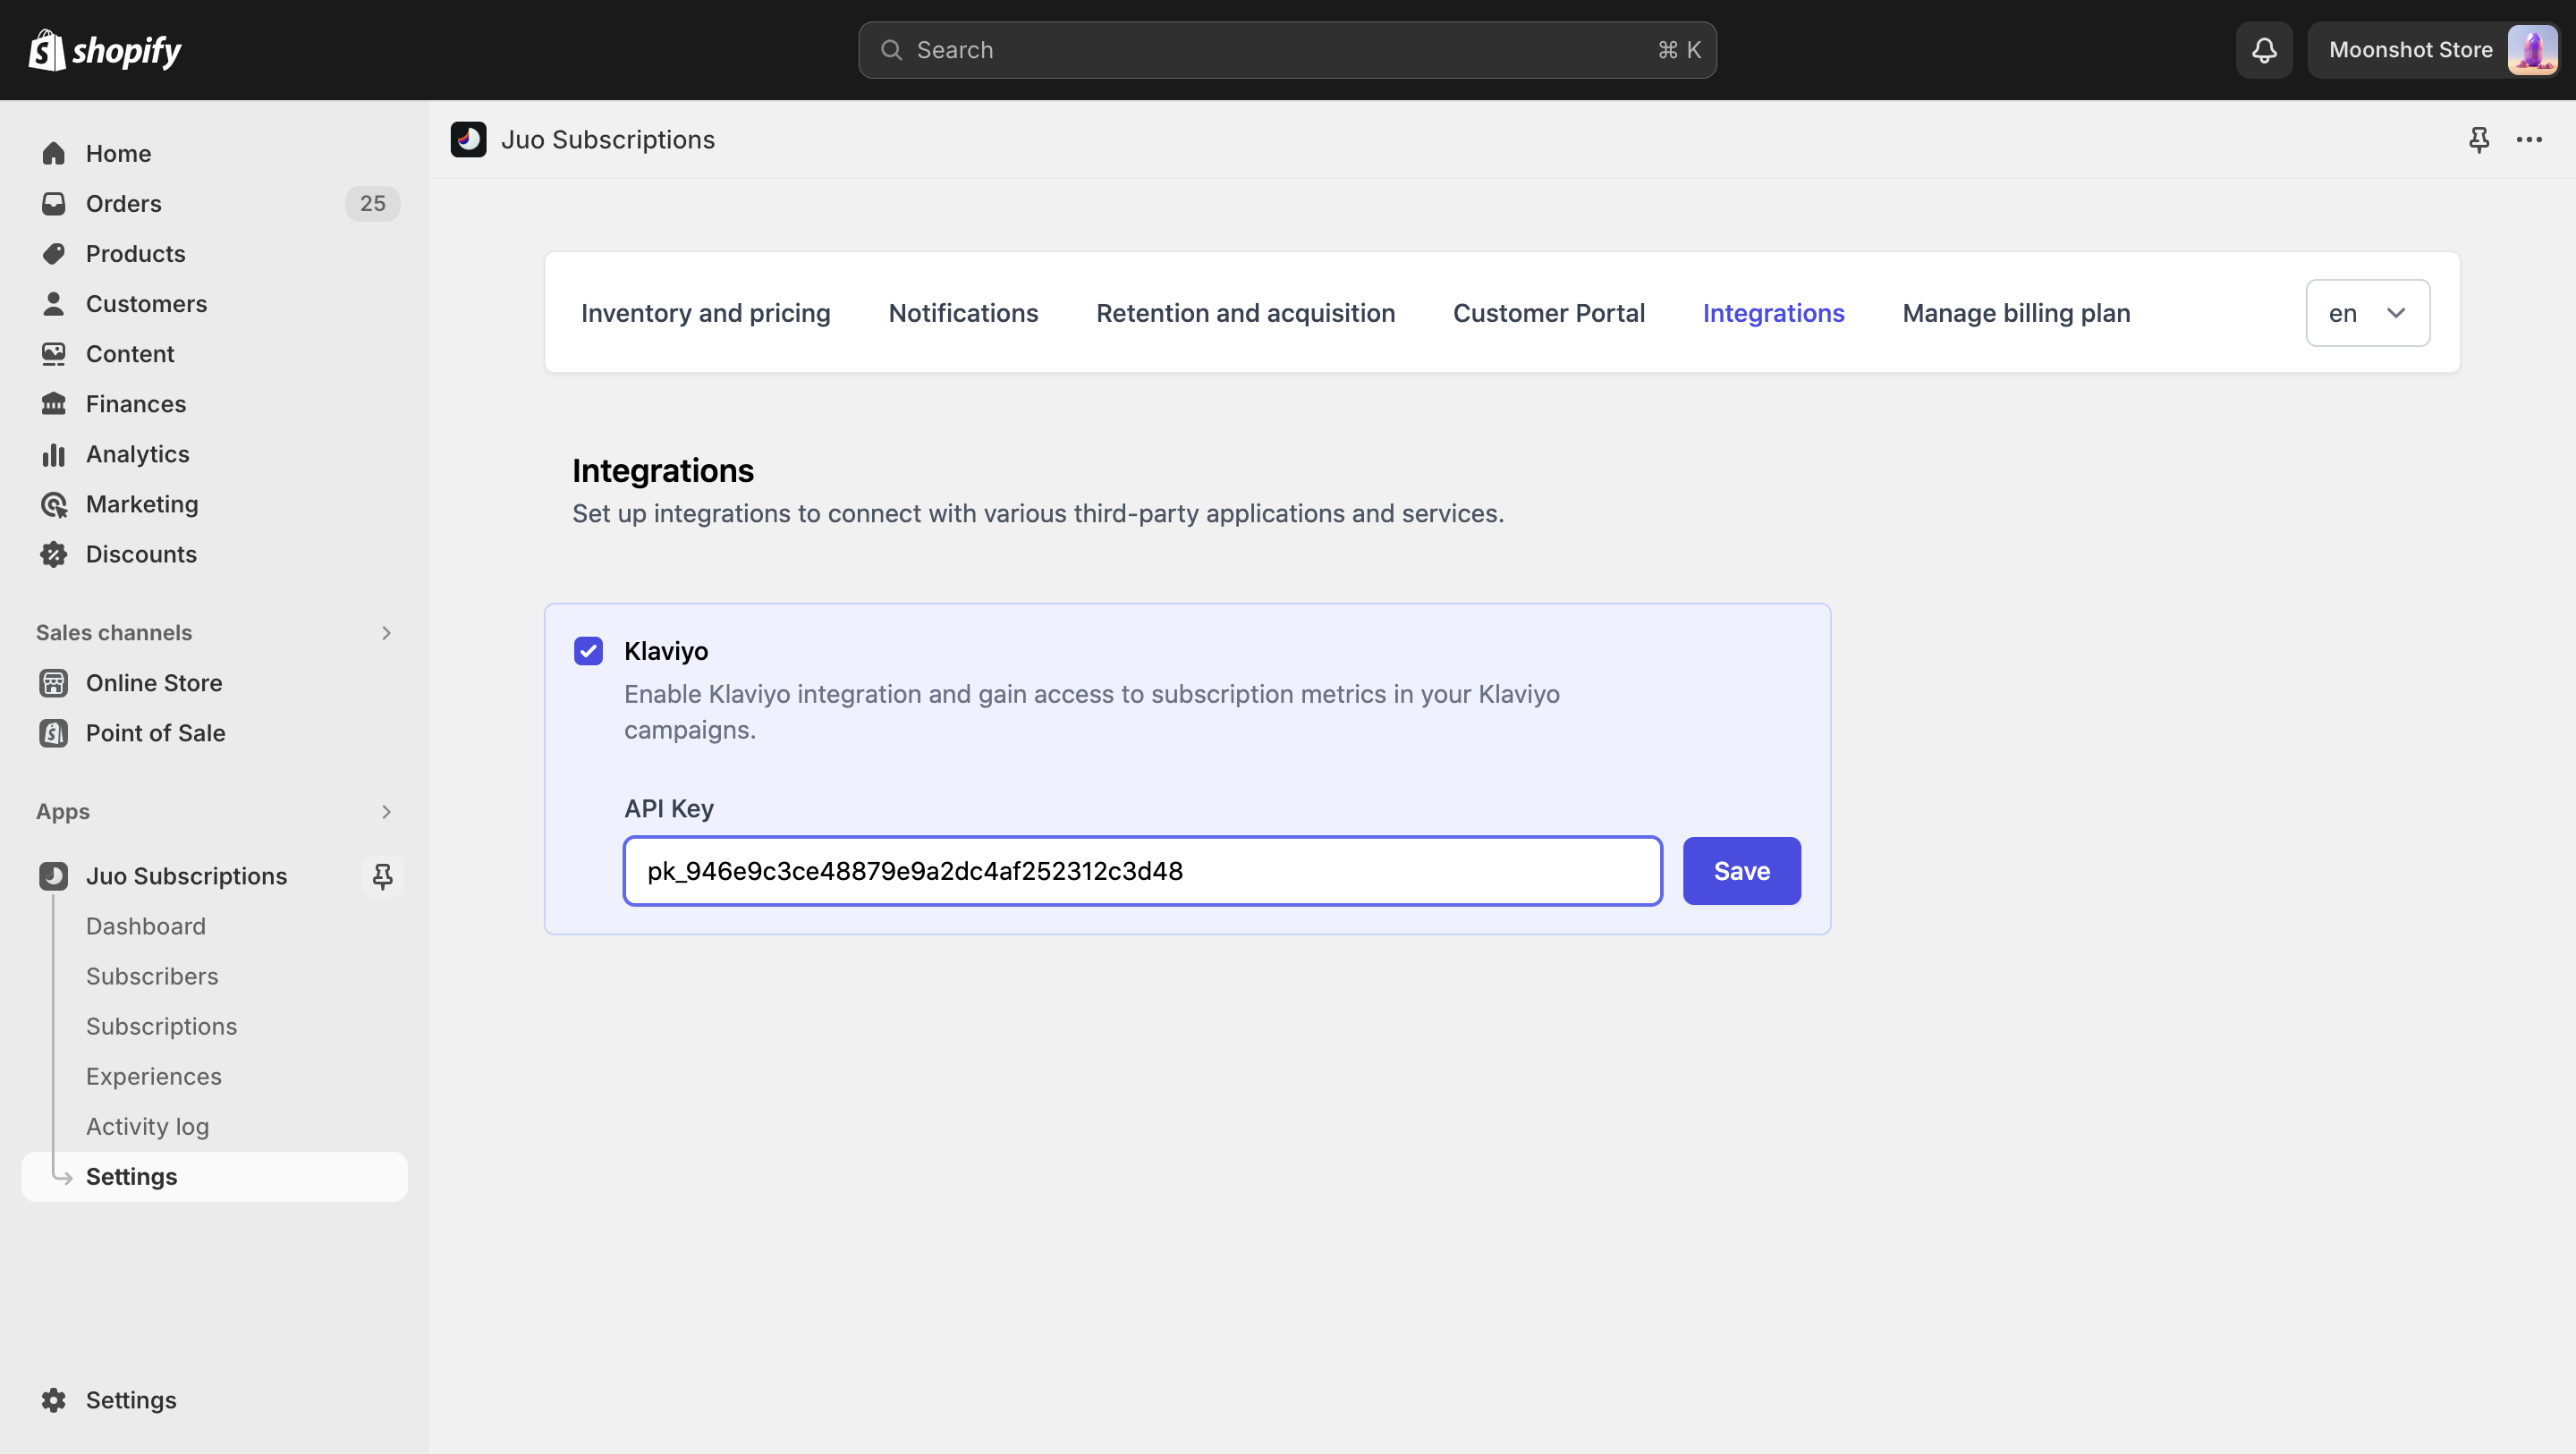Go to Juo Dashboard
This screenshot has width=2576, height=1454.
[146, 926]
